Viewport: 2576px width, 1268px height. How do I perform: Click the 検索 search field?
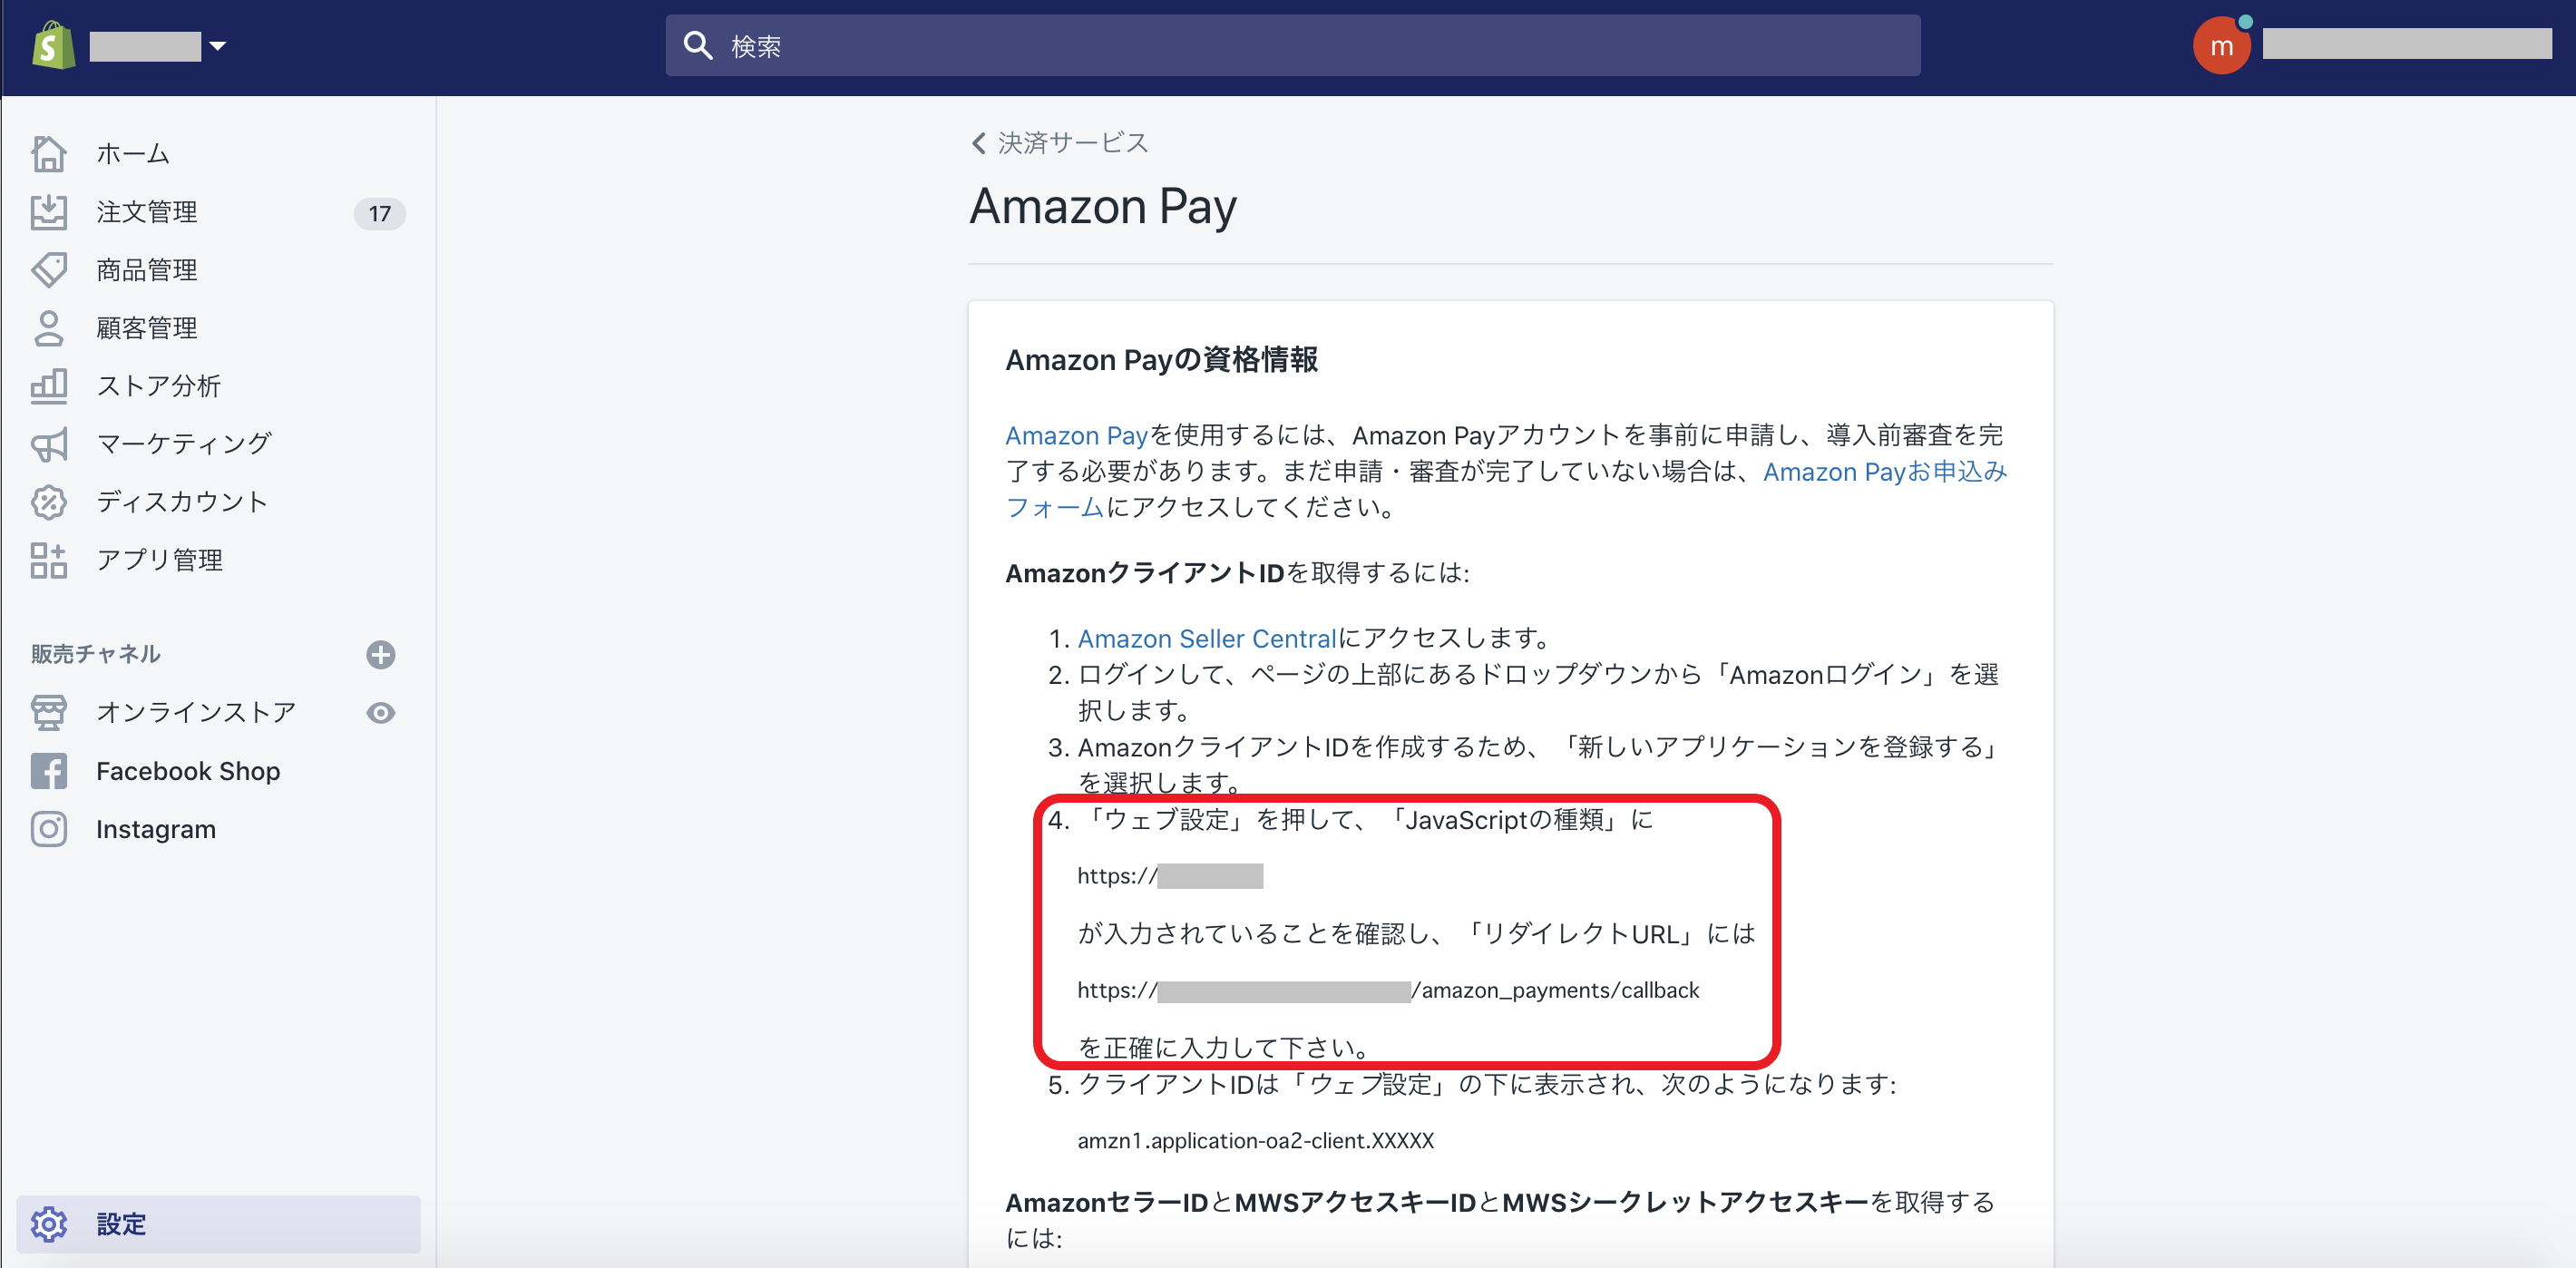tap(1292, 46)
